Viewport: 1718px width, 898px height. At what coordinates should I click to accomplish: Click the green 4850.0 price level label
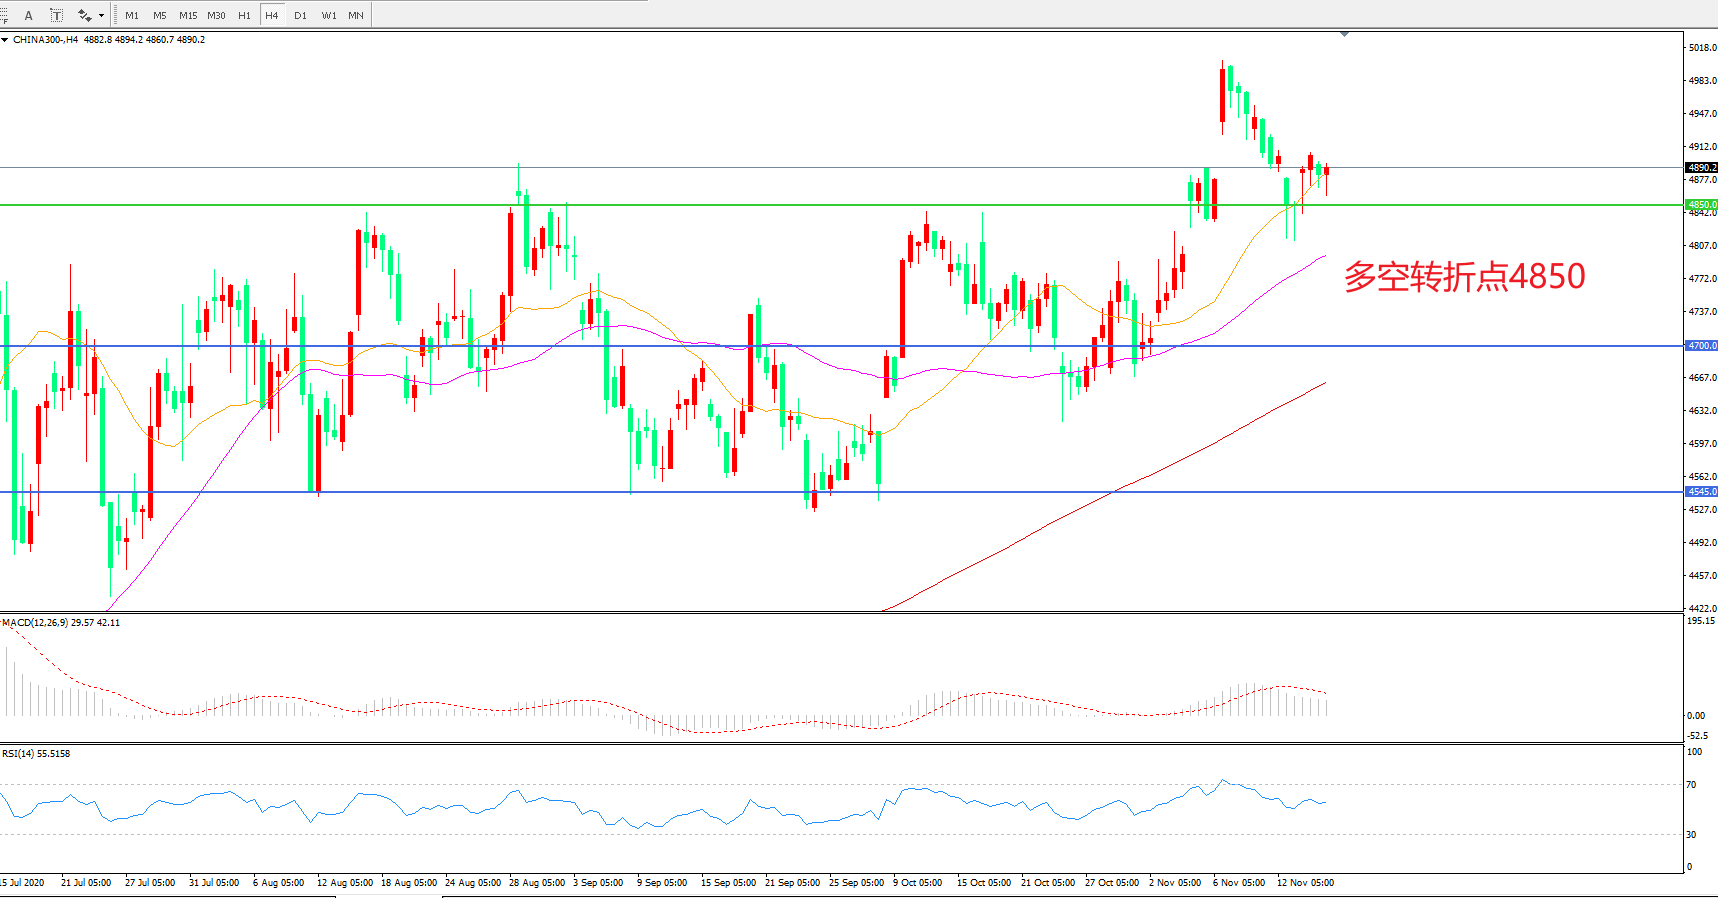click(1701, 205)
